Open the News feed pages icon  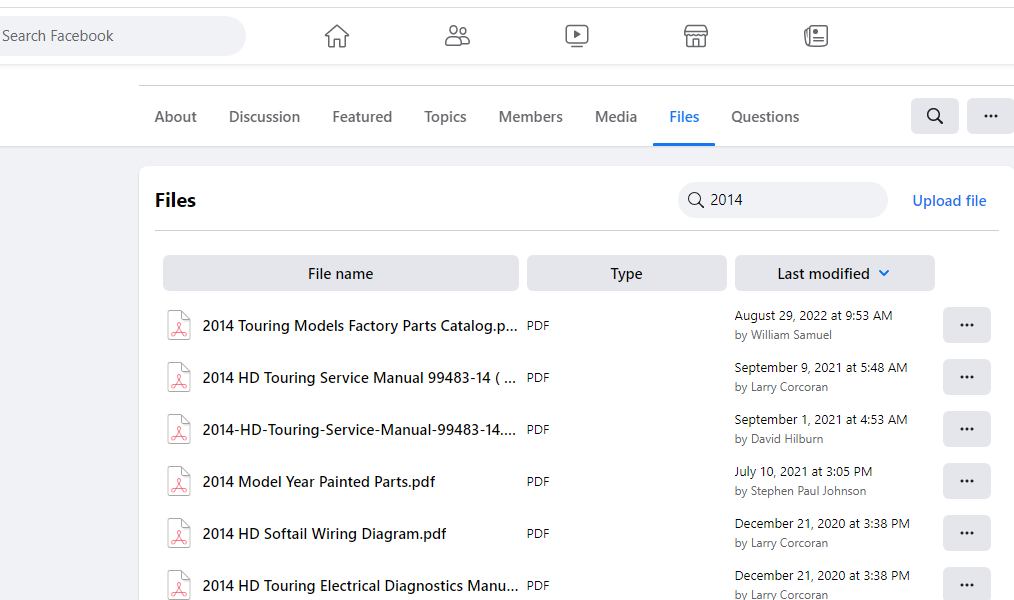tap(816, 36)
